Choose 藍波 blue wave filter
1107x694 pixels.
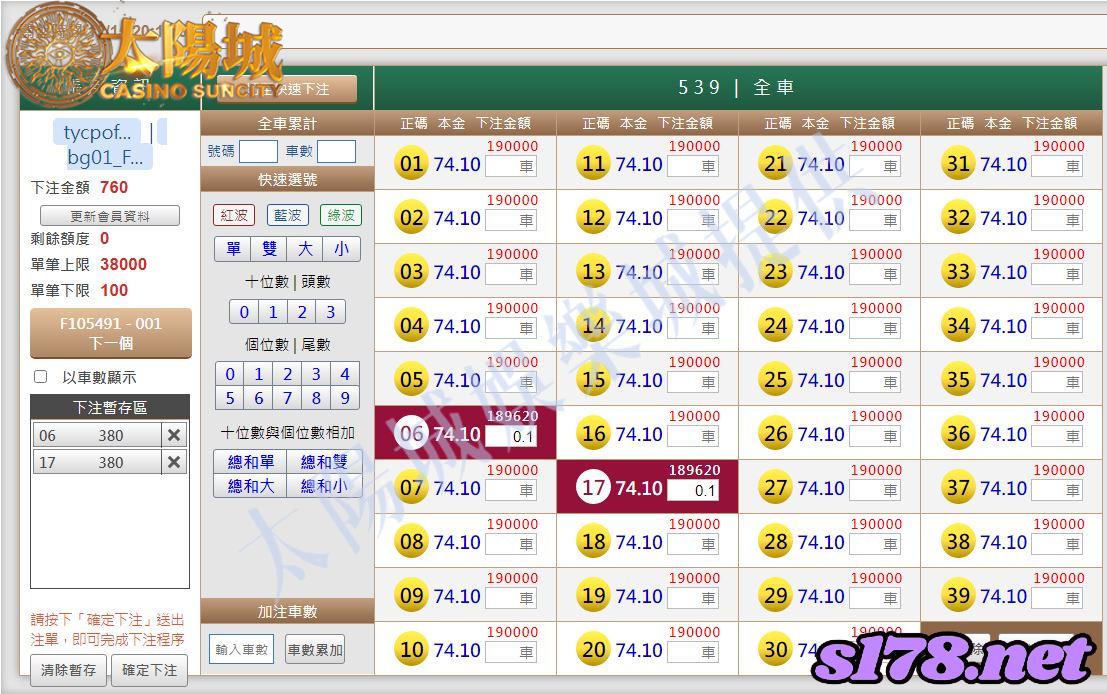(x=287, y=215)
